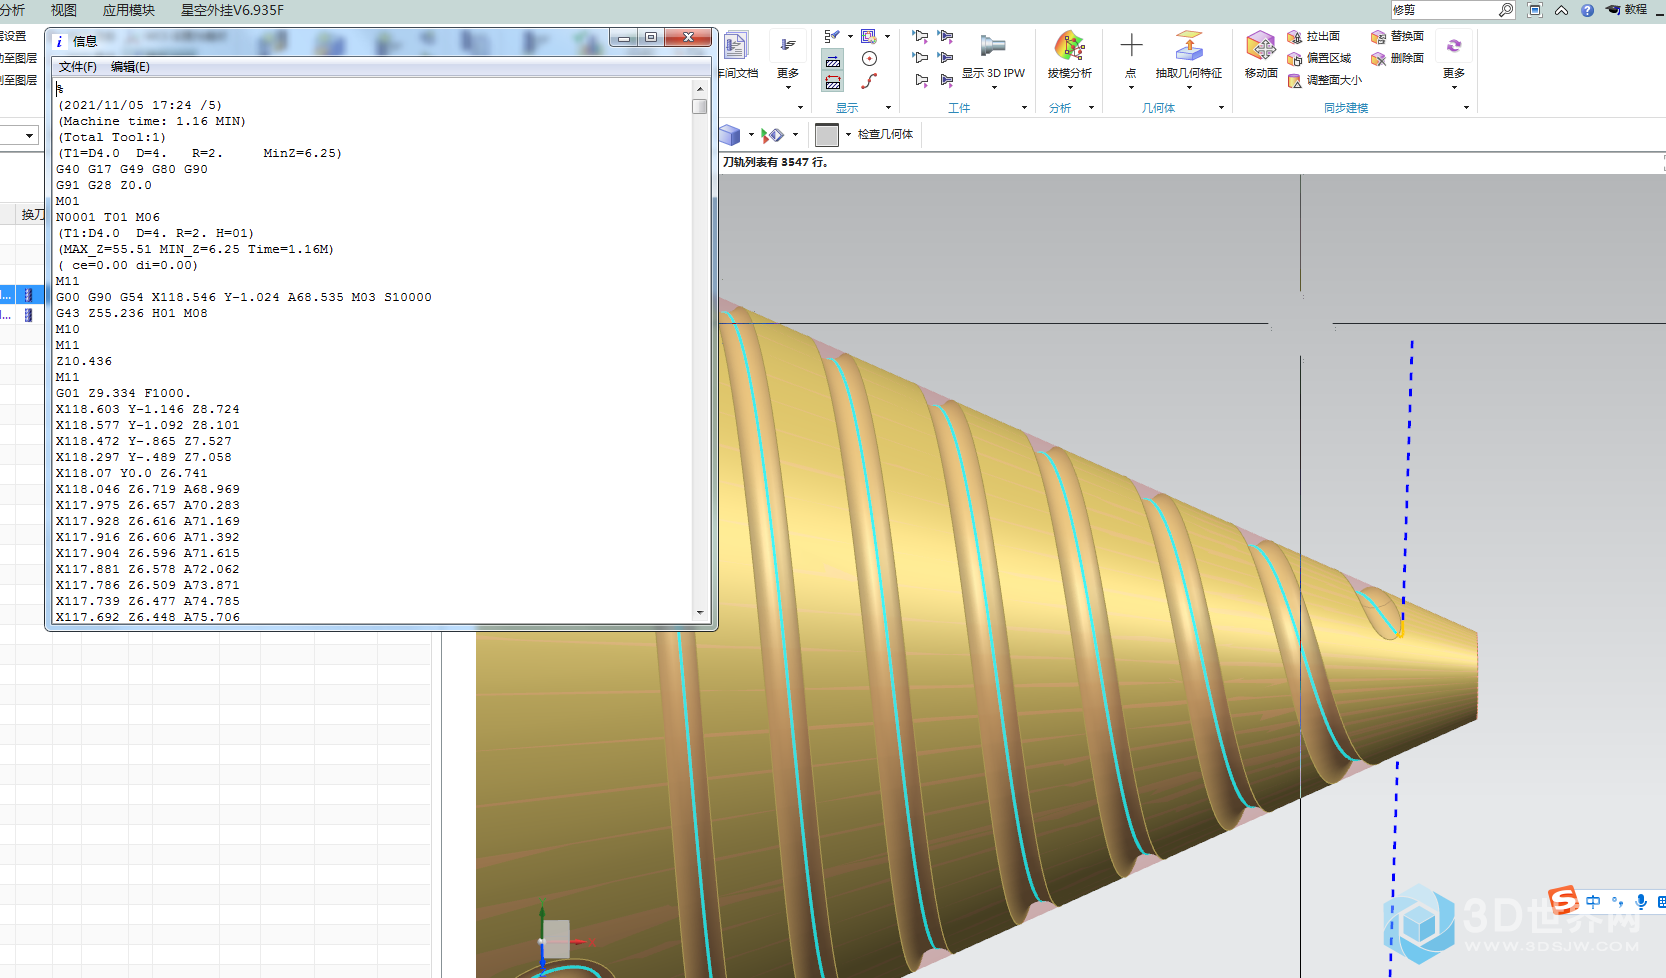This screenshot has height=978, width=1666.
Task: Open the shop documentation (车间文档) tool
Action: 737,54
